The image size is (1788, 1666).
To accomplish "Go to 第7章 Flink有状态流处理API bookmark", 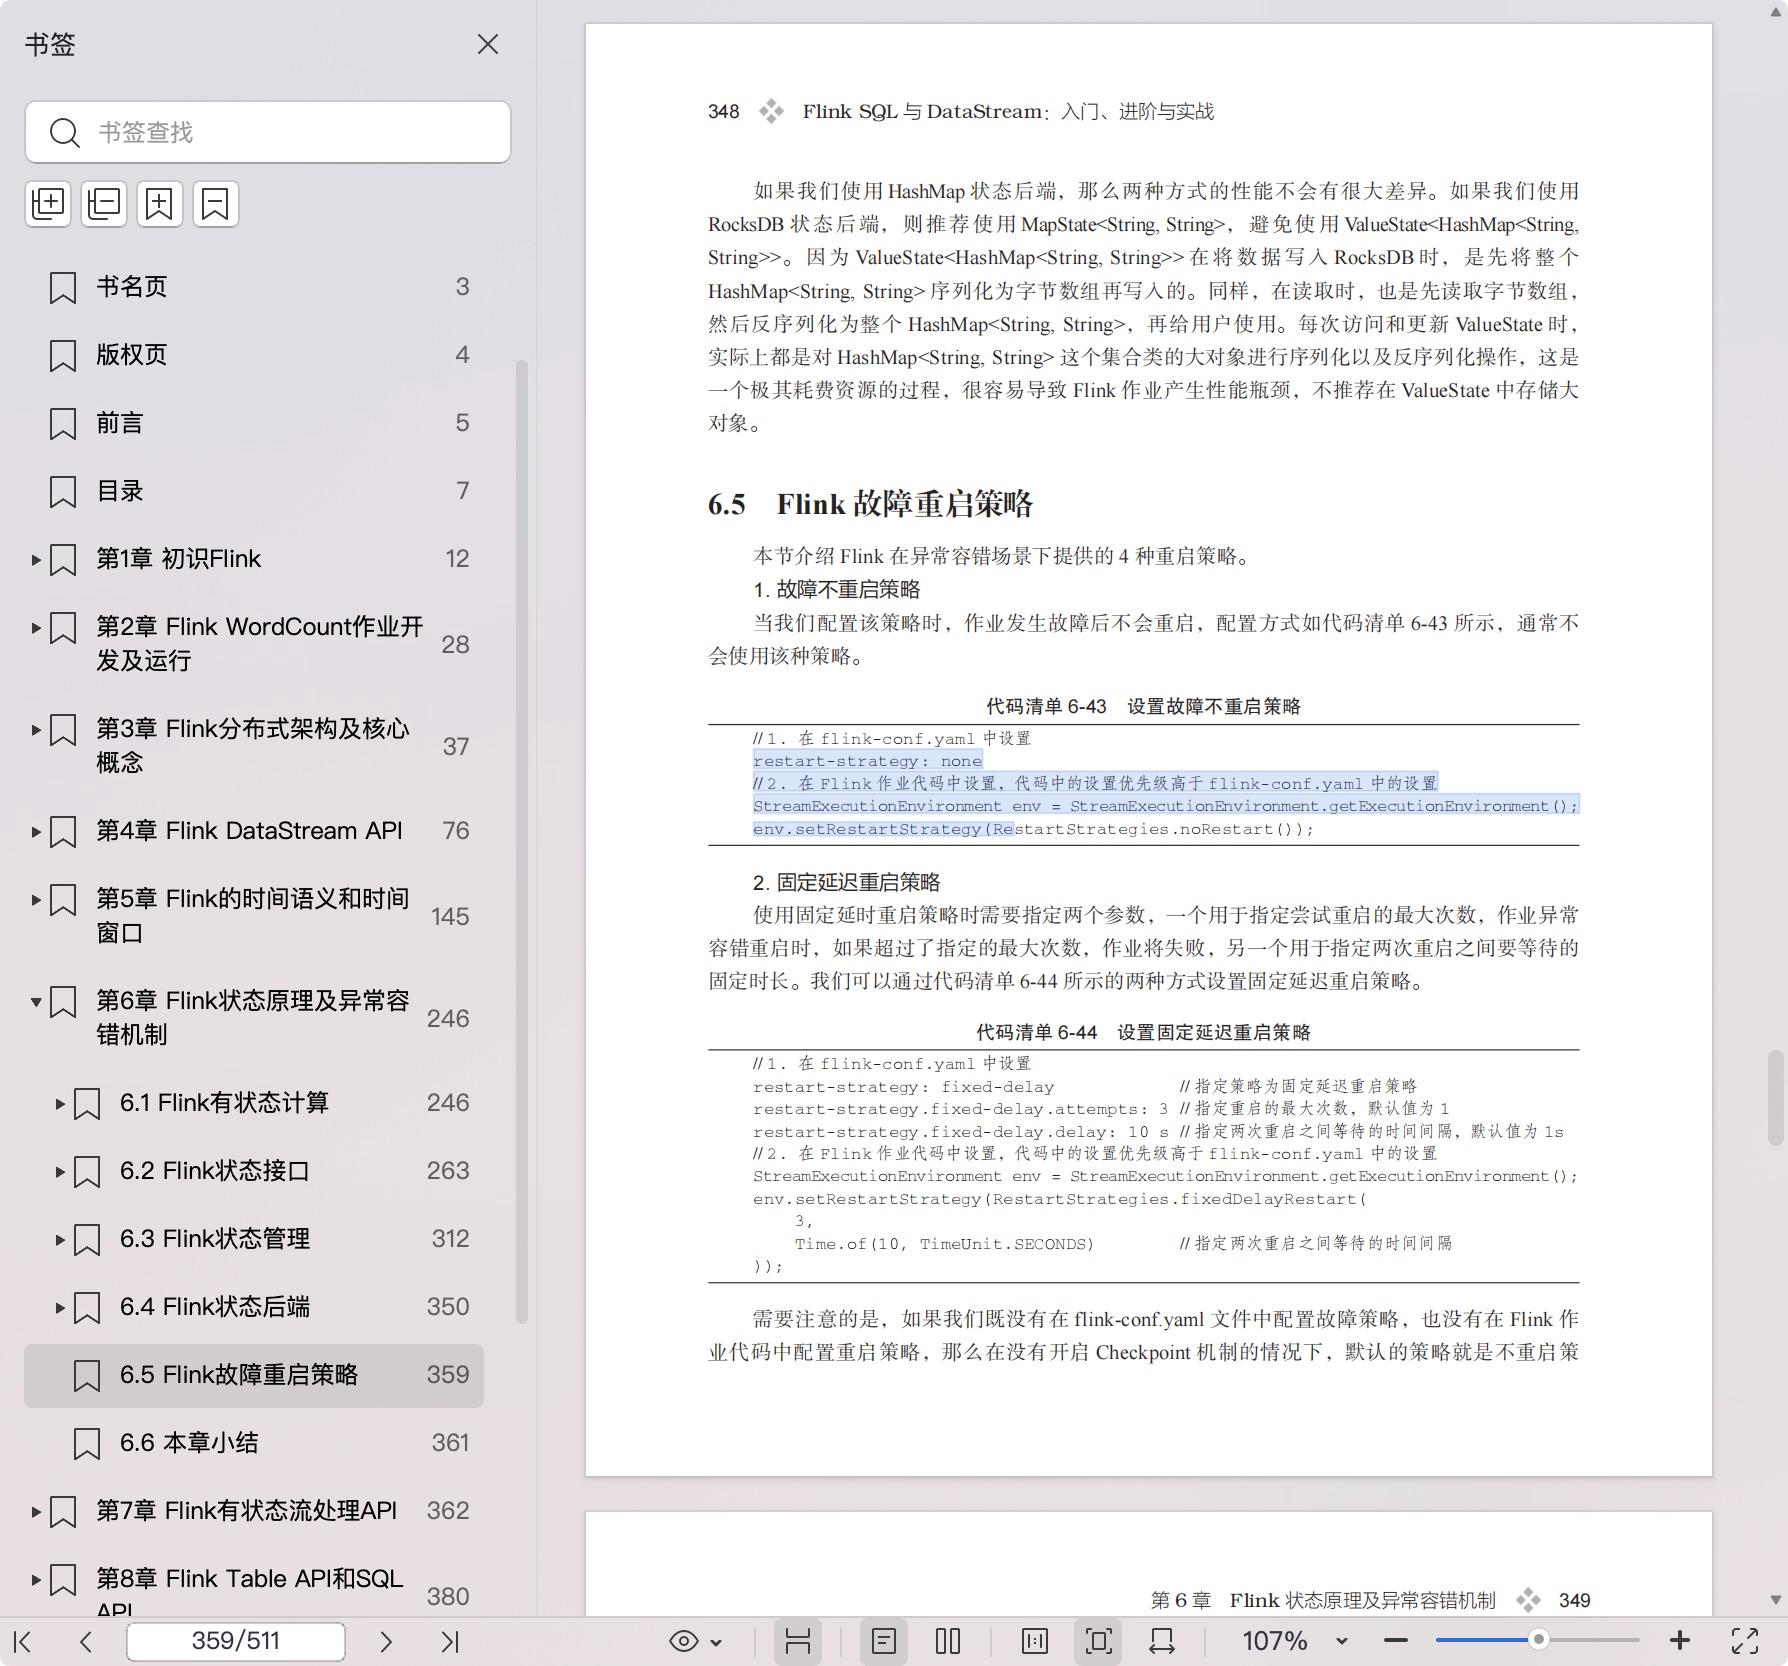I will (x=246, y=1511).
